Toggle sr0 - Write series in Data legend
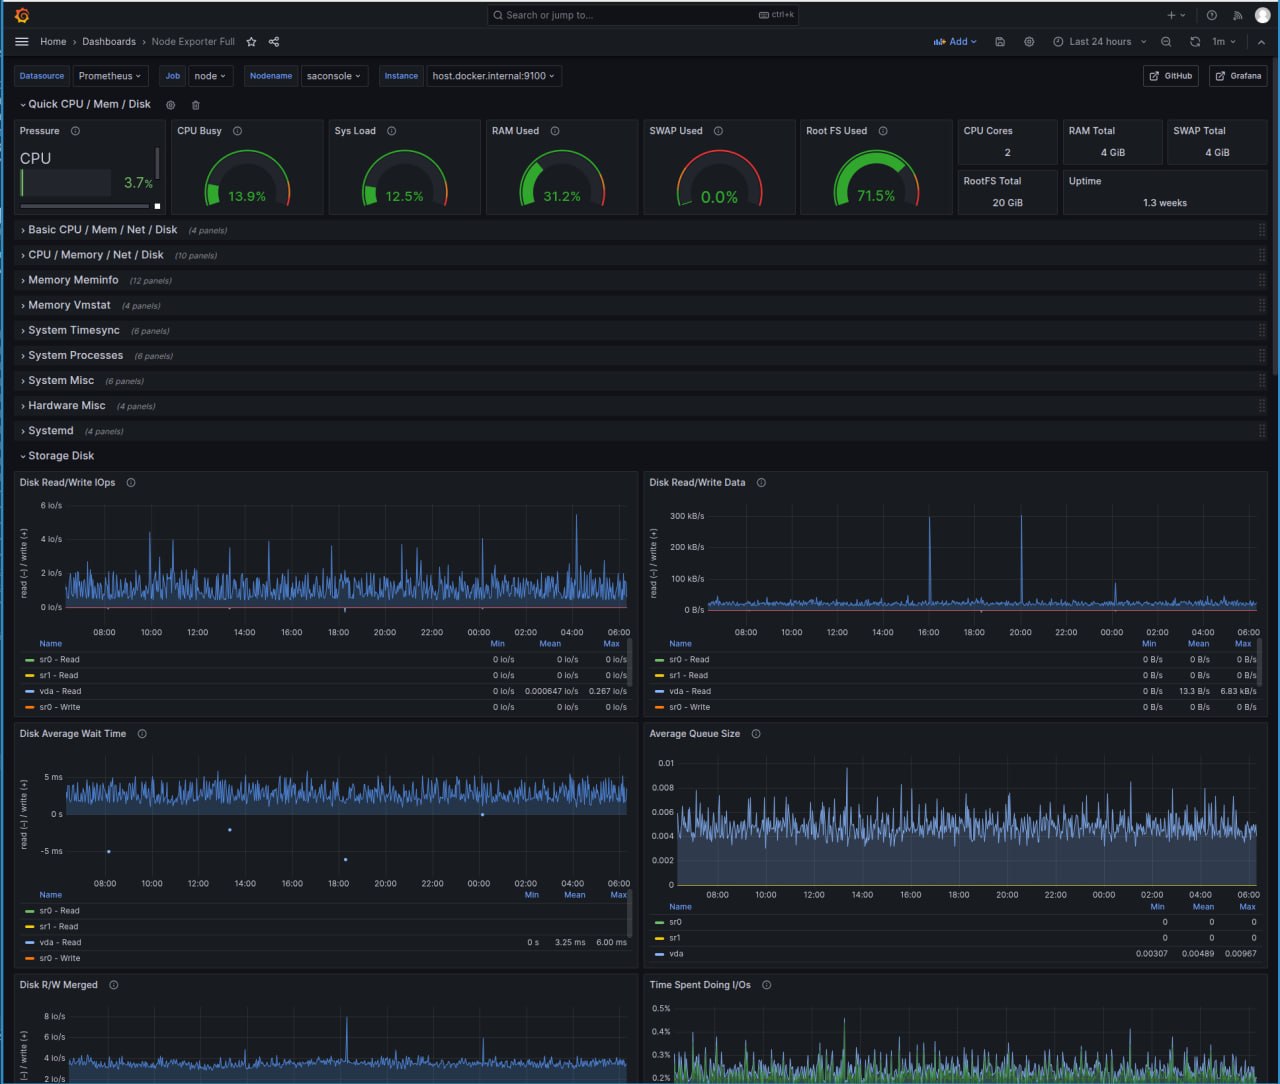The image size is (1280, 1084). [x=689, y=707]
